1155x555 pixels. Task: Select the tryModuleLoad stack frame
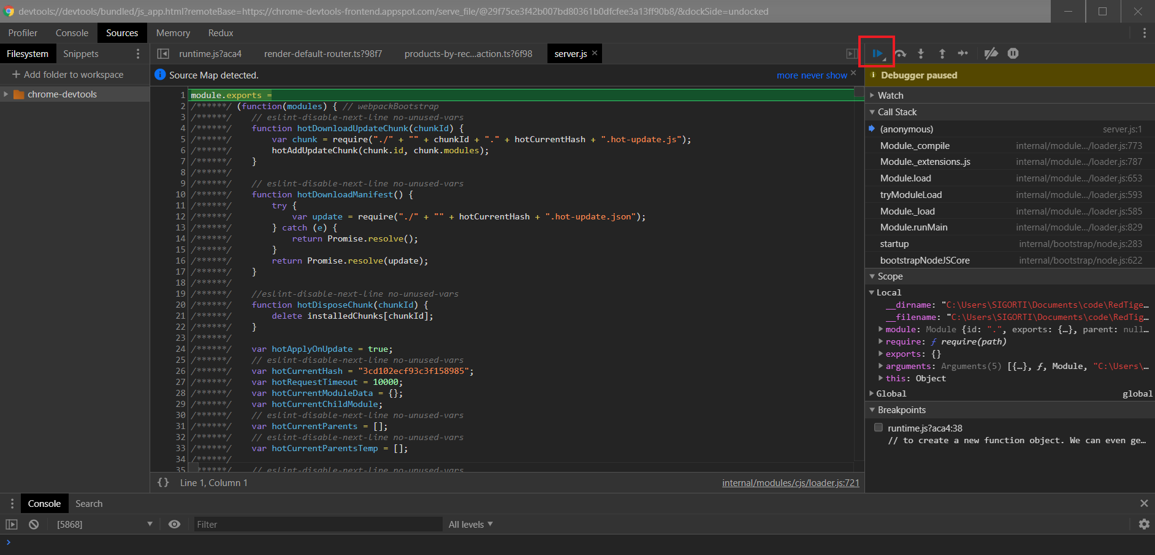click(1010, 195)
